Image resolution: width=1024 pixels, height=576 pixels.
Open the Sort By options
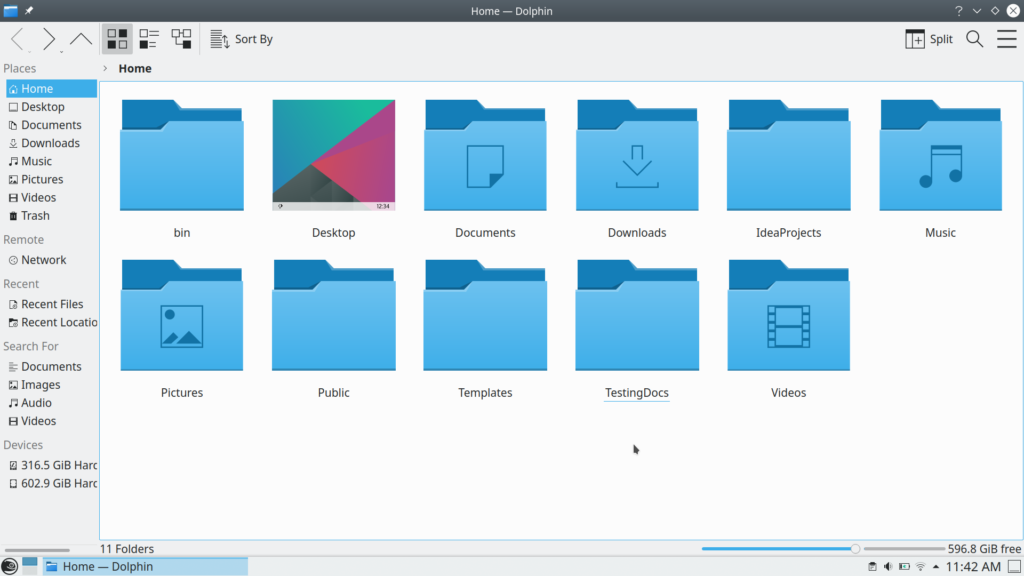tap(242, 39)
